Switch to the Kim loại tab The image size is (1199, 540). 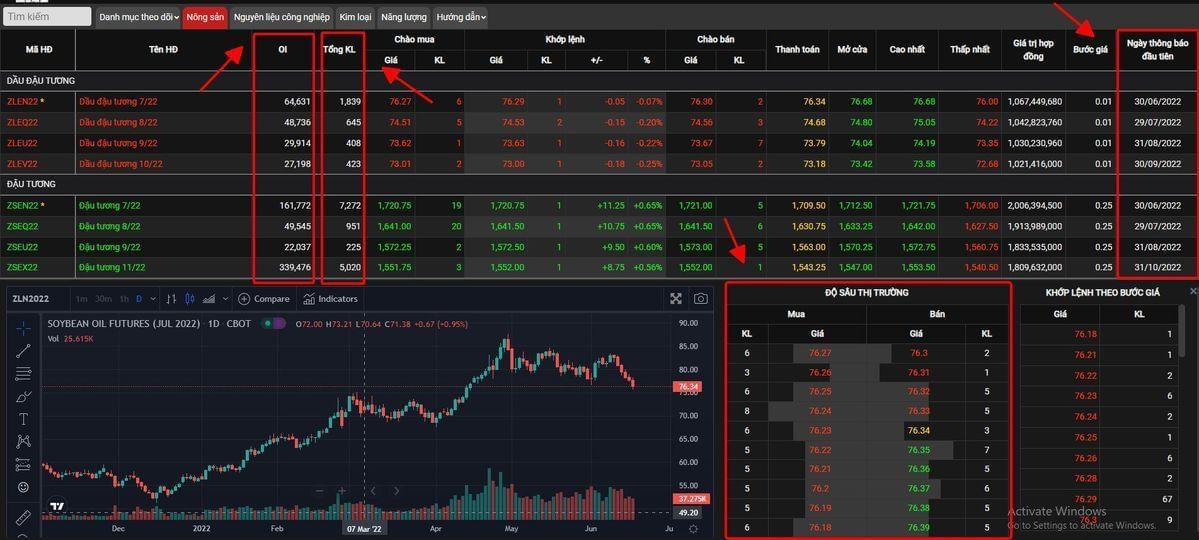(355, 17)
